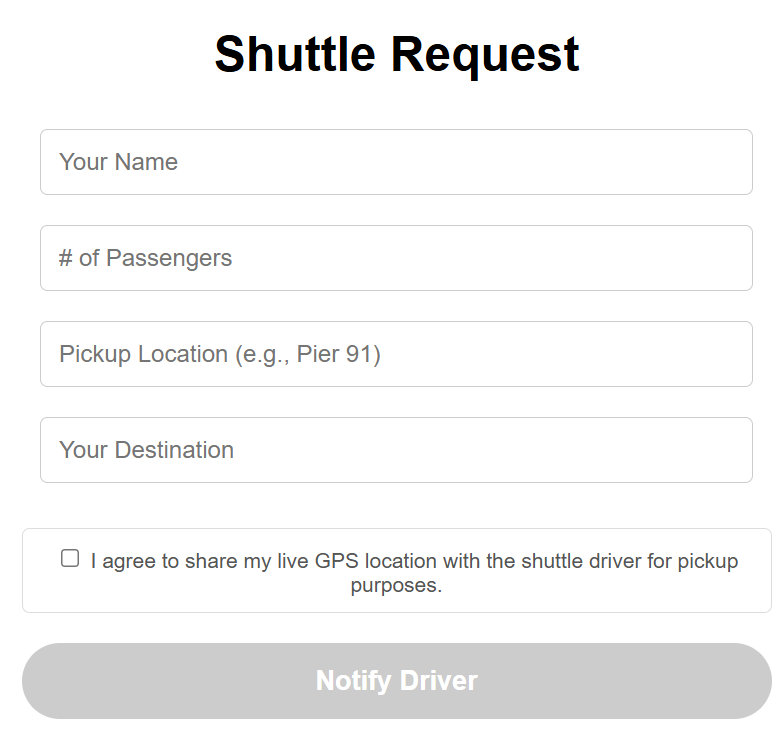
Task: Click the Your Name input field
Action: 396,162
